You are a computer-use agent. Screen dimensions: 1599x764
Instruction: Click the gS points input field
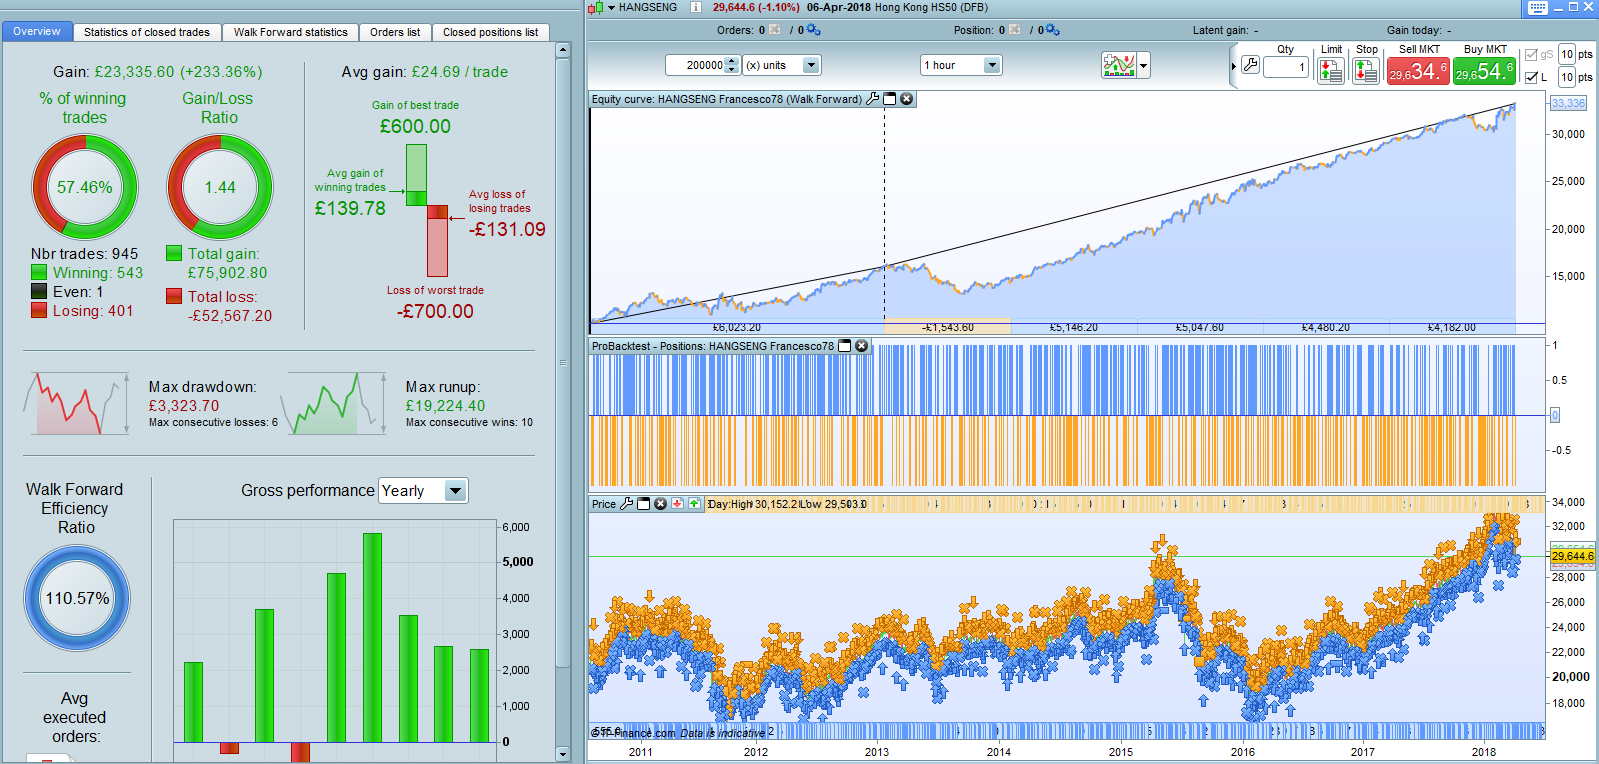(x=1567, y=54)
